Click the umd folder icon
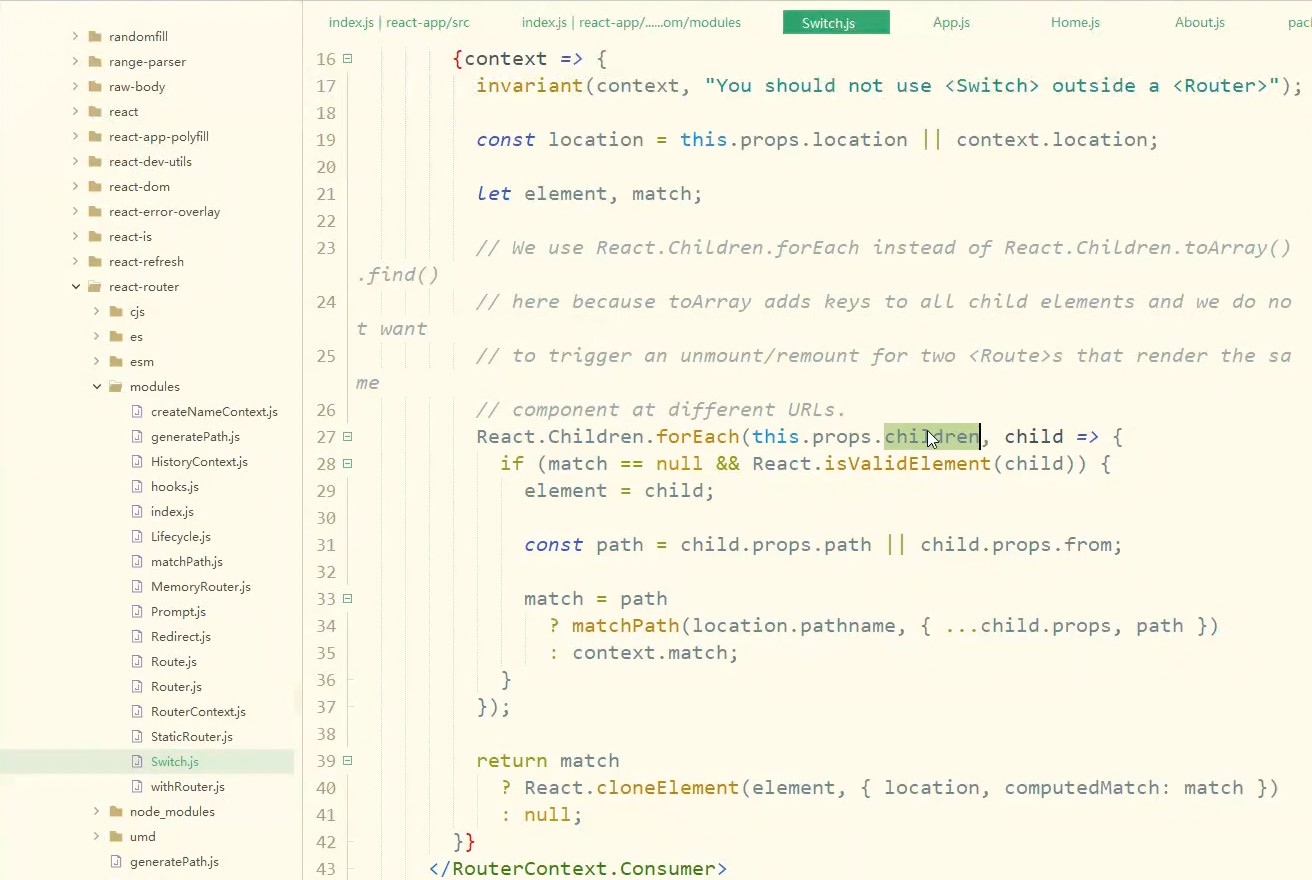This screenshot has width=1312, height=880. (x=116, y=836)
